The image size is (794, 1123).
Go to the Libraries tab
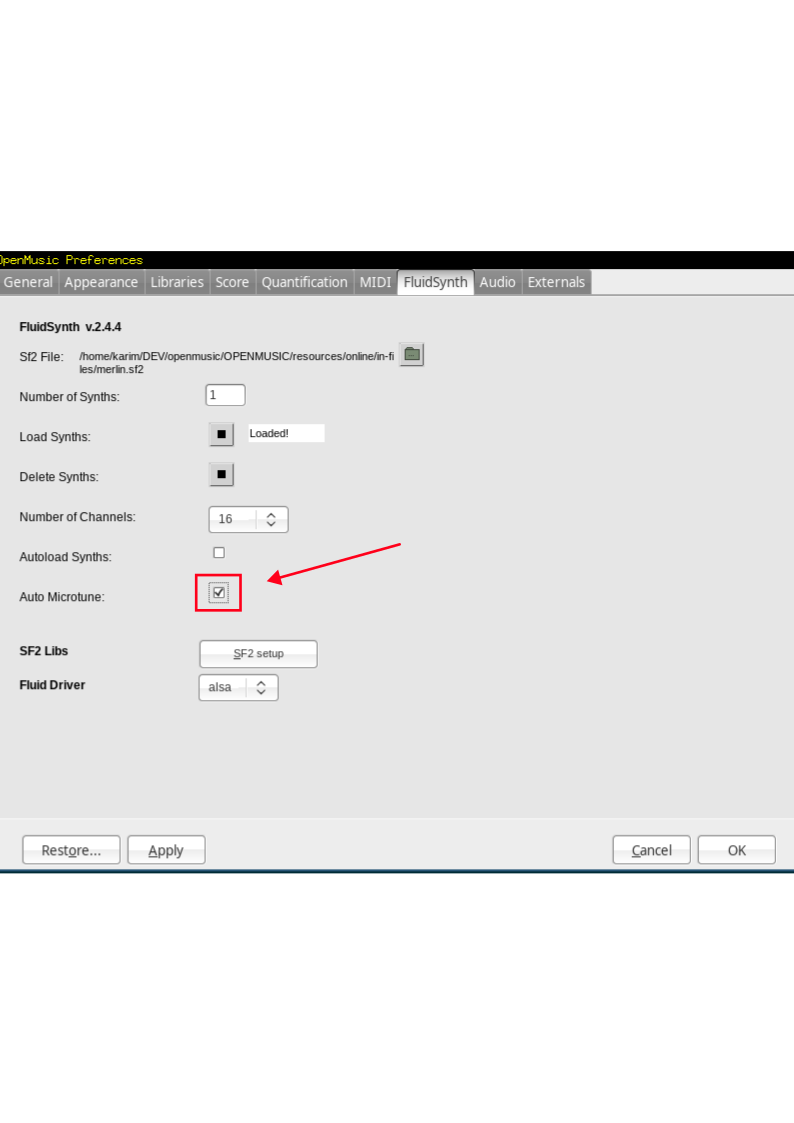click(177, 282)
